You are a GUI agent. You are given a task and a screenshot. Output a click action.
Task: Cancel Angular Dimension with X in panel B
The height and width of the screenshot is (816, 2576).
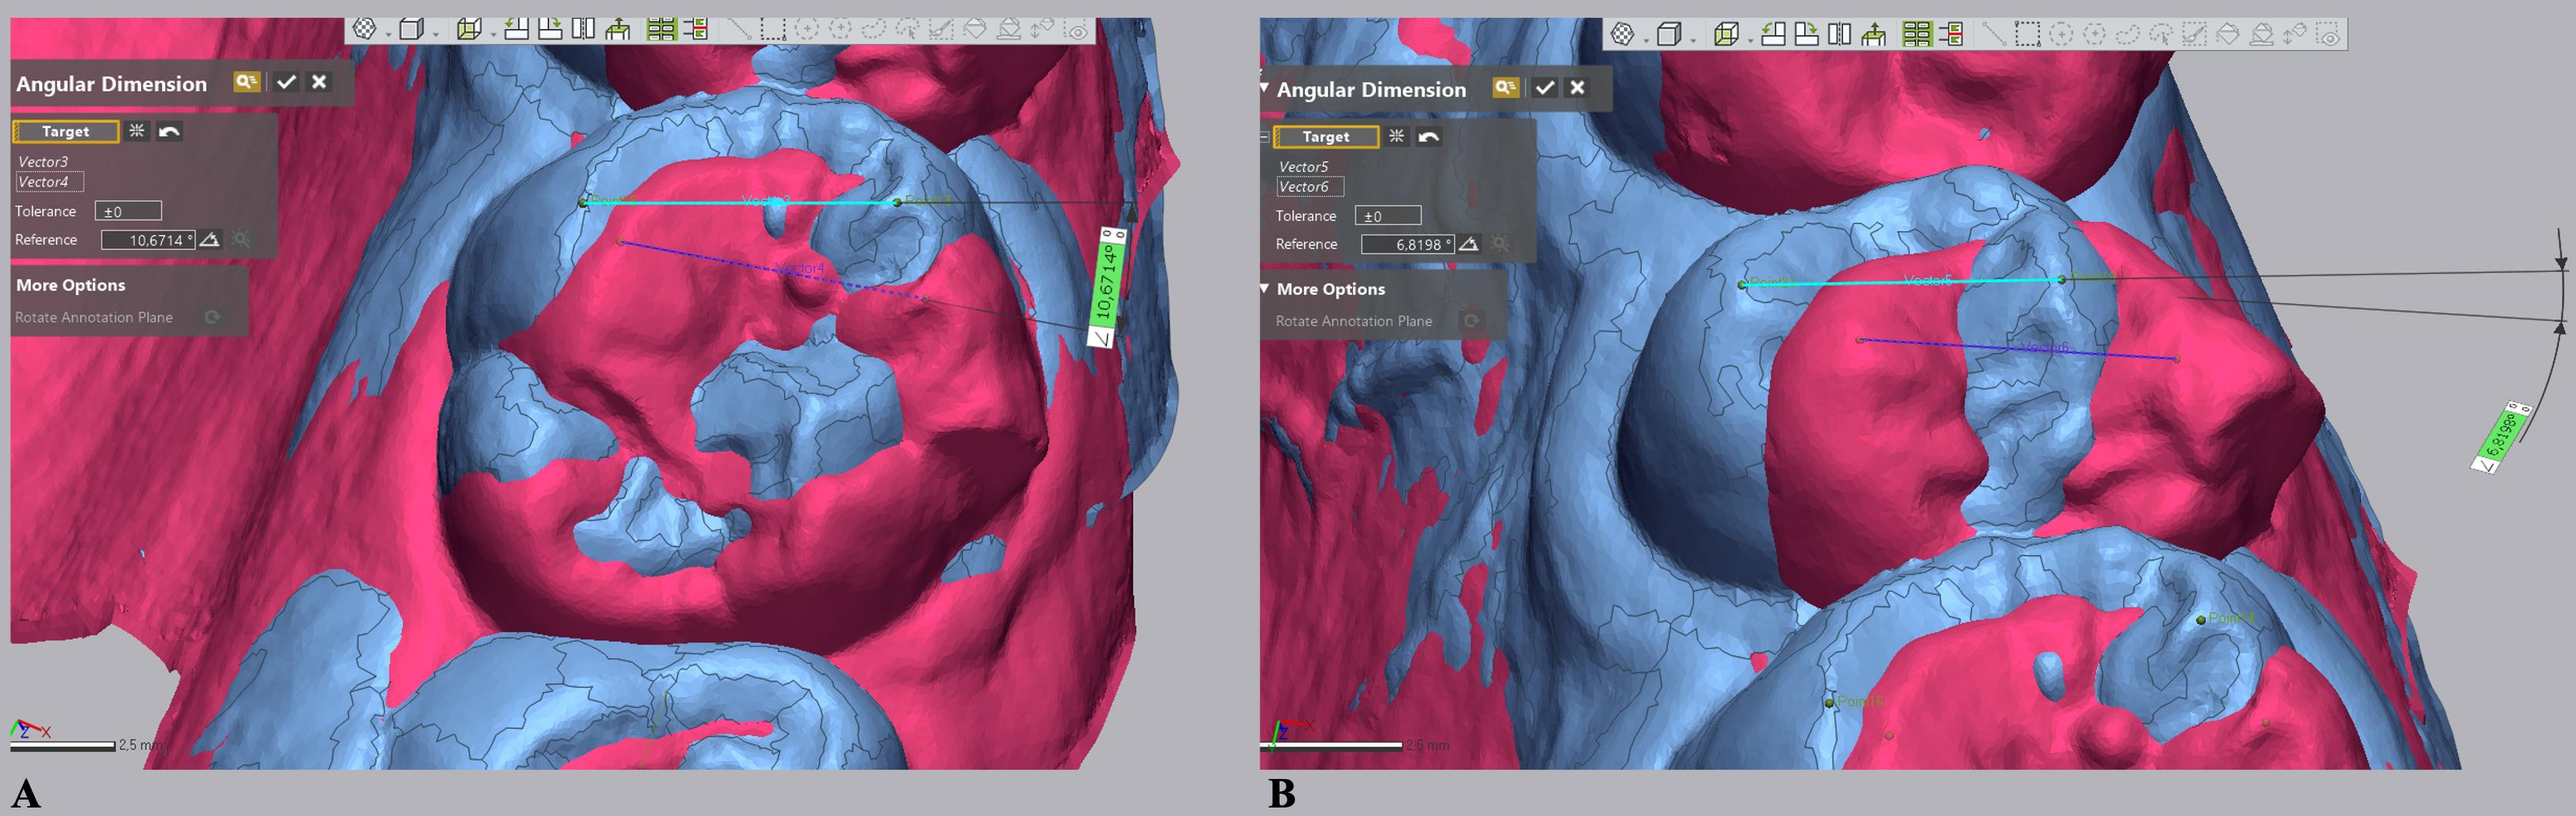coord(1577,87)
